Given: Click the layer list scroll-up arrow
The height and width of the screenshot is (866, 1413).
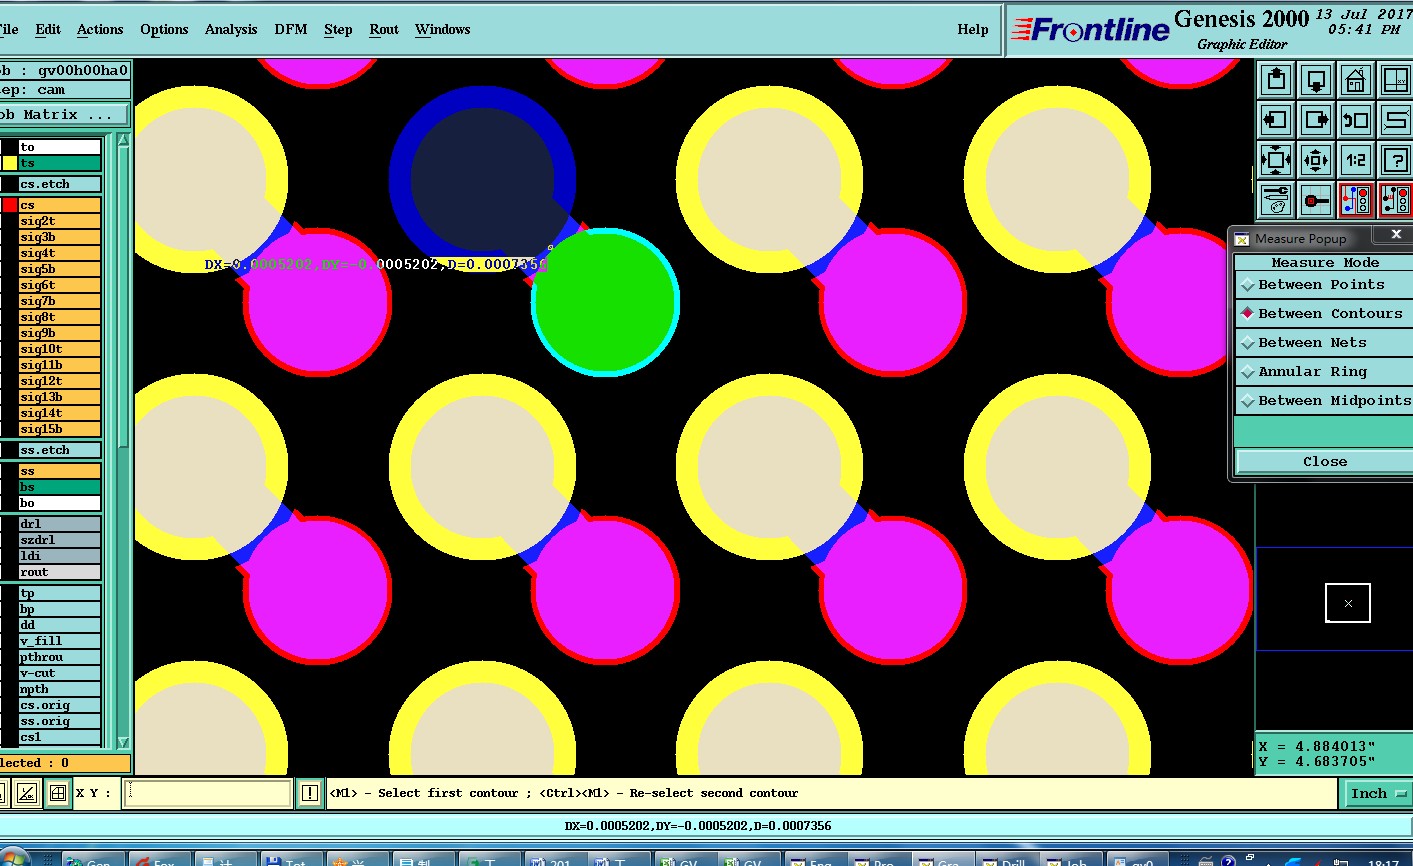Looking at the screenshot, I should 124,141.
